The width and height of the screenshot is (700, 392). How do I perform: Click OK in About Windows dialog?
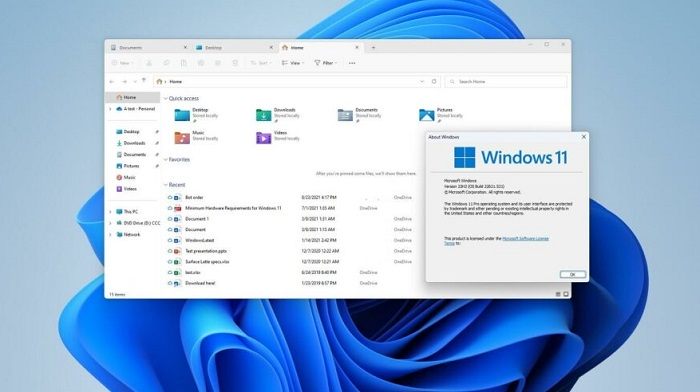point(573,275)
